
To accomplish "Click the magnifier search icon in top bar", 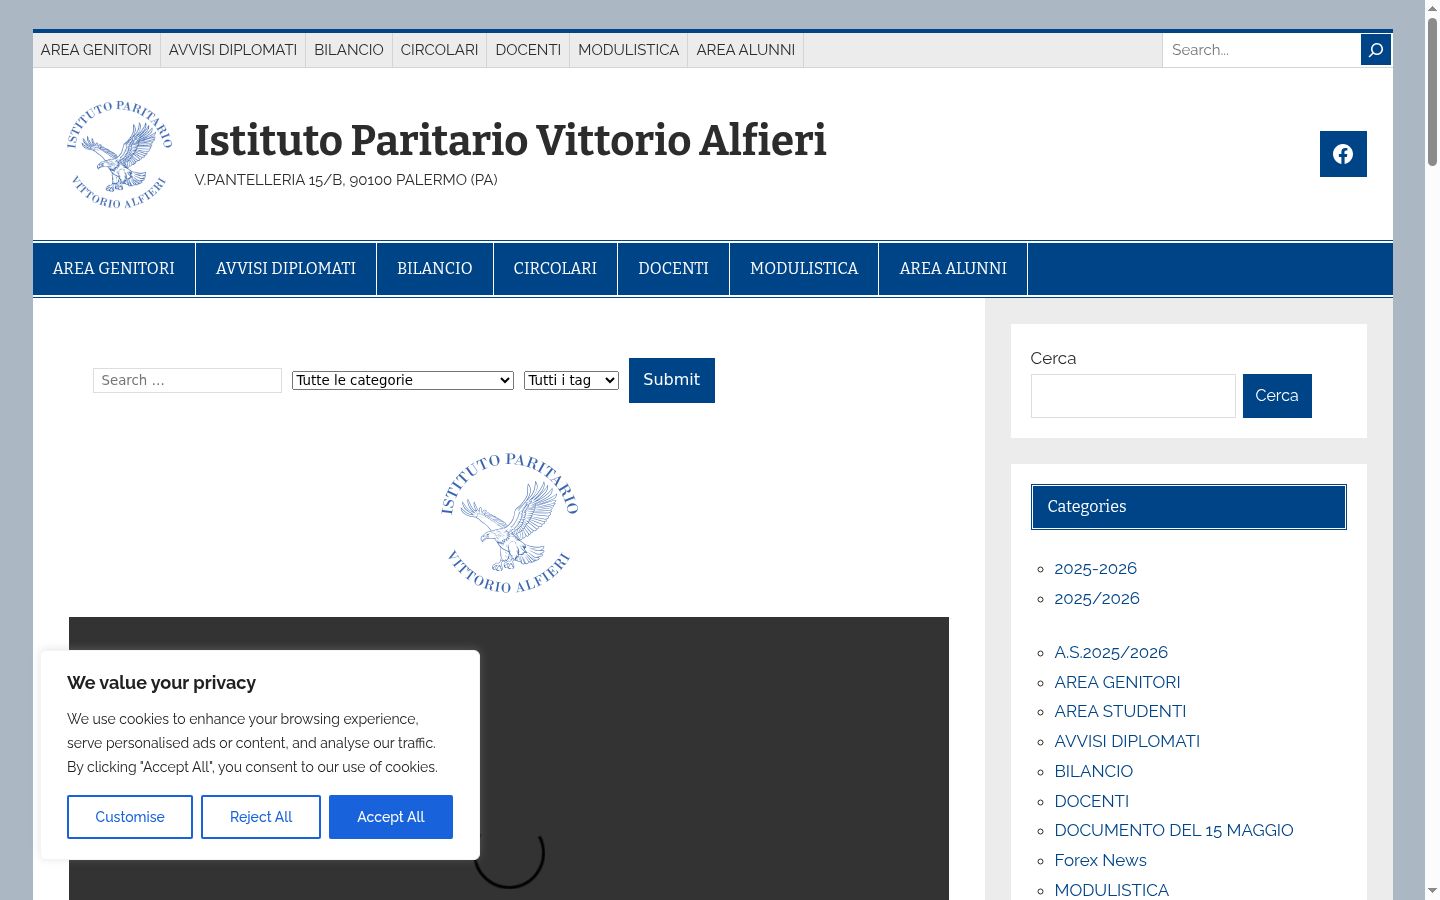I will [x=1376, y=50].
